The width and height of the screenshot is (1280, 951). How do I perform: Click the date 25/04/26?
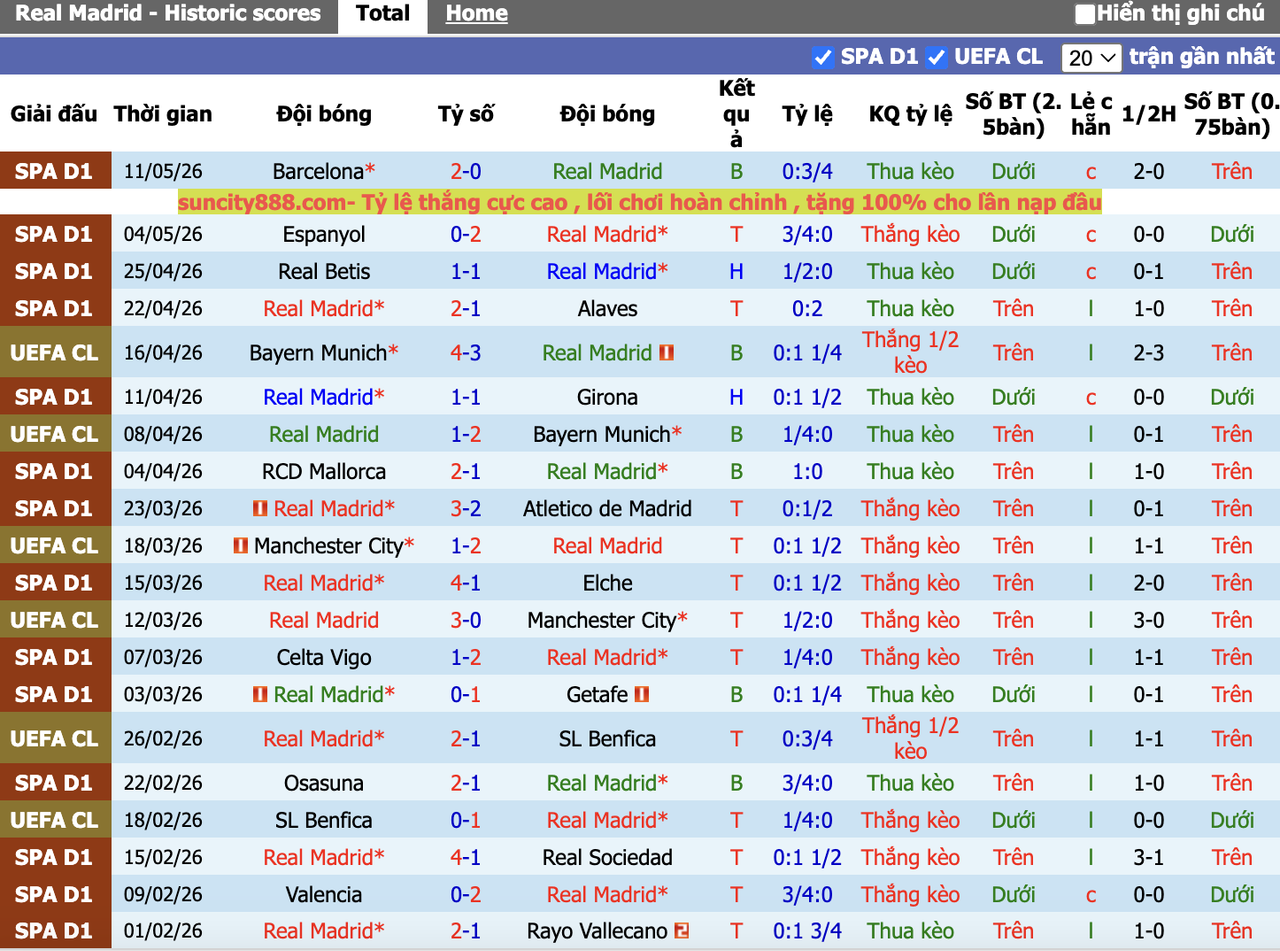coord(163,272)
